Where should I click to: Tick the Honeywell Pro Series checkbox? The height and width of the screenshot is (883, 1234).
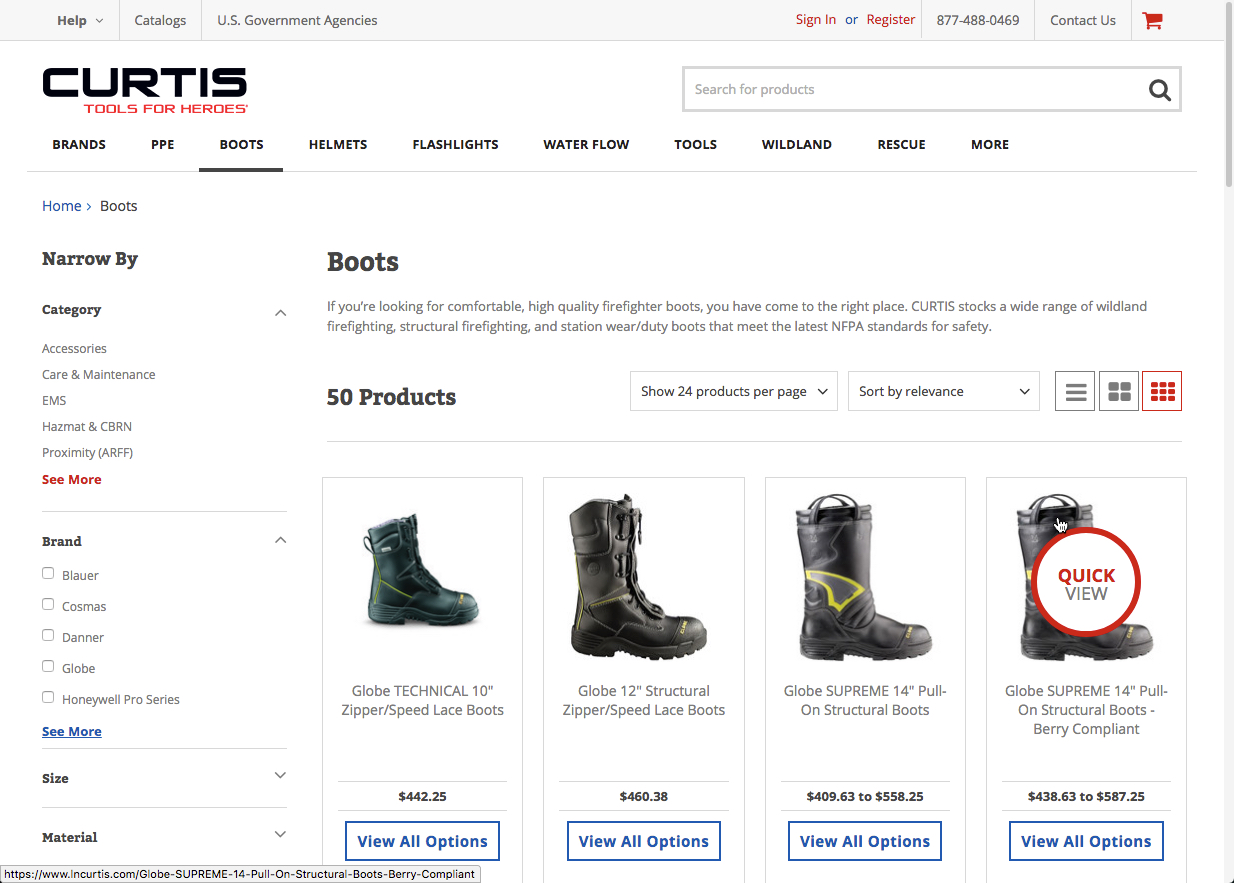[x=48, y=698]
